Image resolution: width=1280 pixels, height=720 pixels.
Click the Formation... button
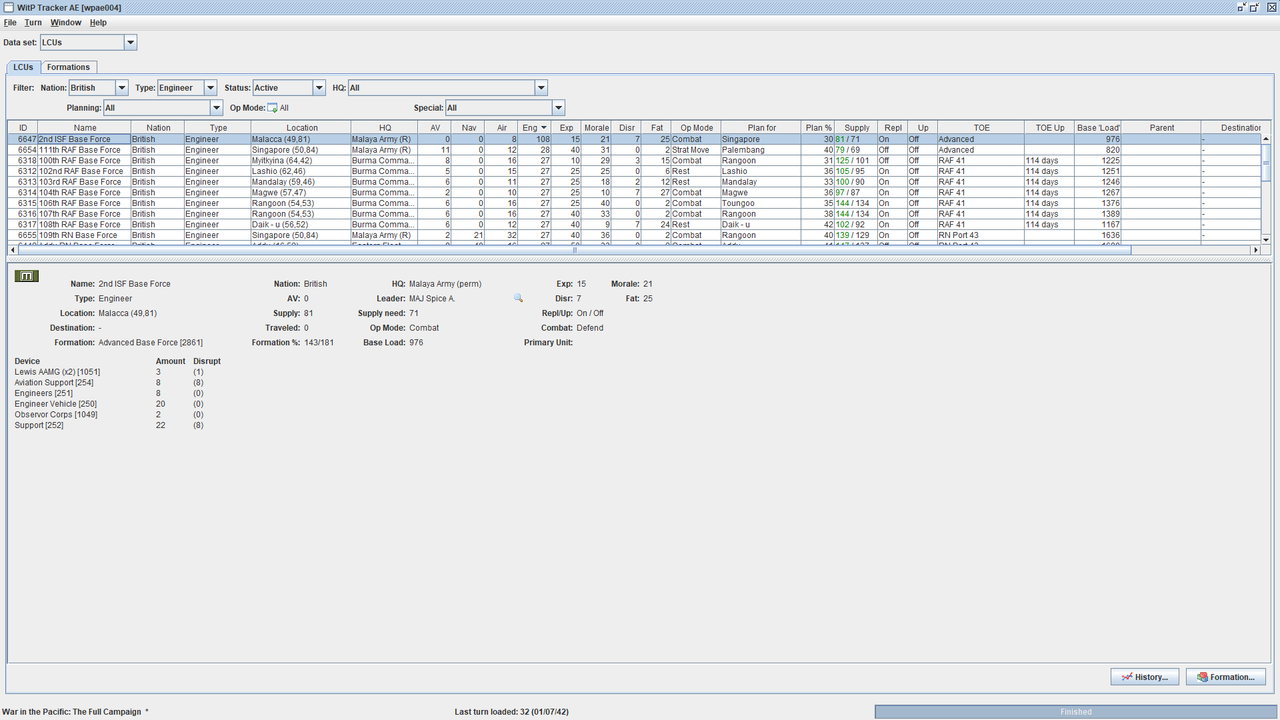1226,677
